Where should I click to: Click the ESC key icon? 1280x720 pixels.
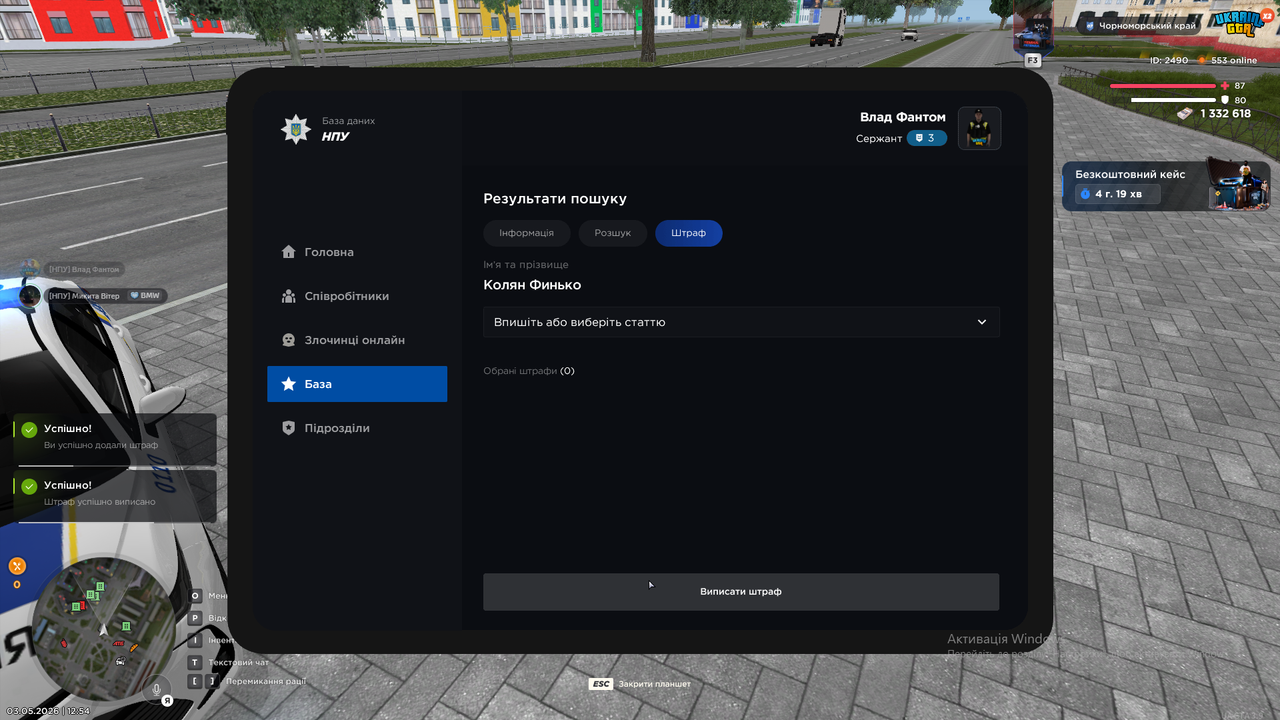click(x=601, y=684)
